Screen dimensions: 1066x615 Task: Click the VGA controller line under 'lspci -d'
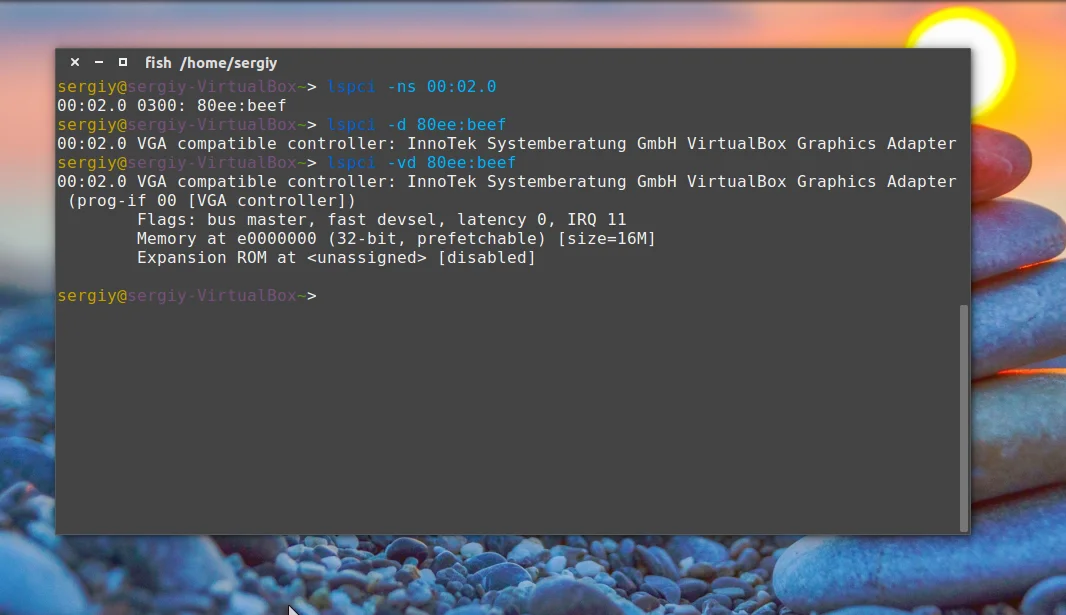point(506,143)
